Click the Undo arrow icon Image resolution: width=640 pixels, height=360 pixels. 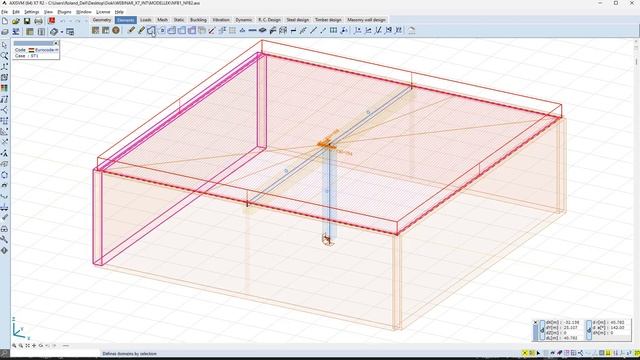point(62,20)
